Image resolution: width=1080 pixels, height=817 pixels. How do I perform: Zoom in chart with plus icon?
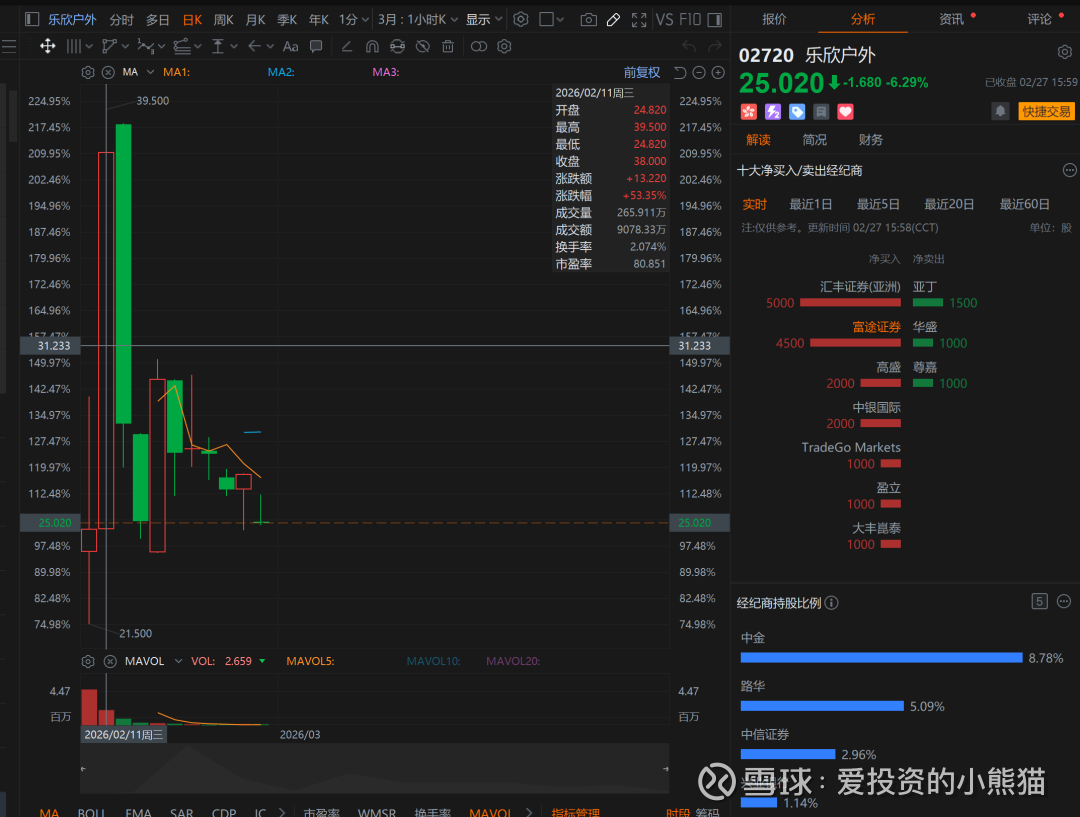[x=718, y=72]
